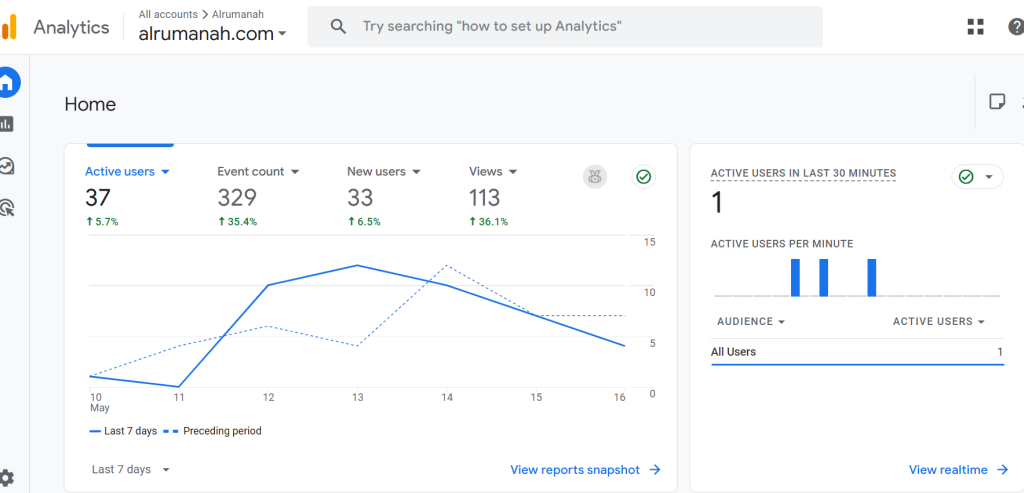Viewport: 1024px width, 493px height.
Task: Open the alrumanah.com property selector
Action: tap(212, 34)
